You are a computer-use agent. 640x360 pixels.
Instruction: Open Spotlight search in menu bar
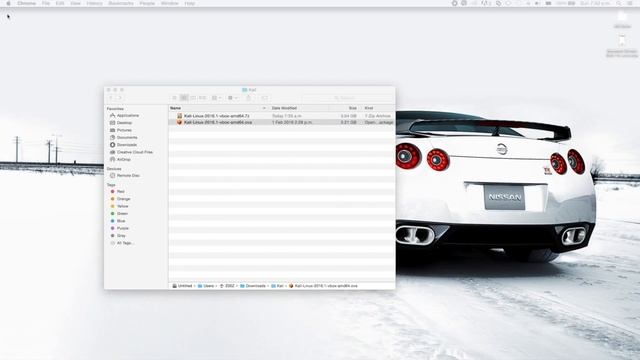click(x=619, y=3)
